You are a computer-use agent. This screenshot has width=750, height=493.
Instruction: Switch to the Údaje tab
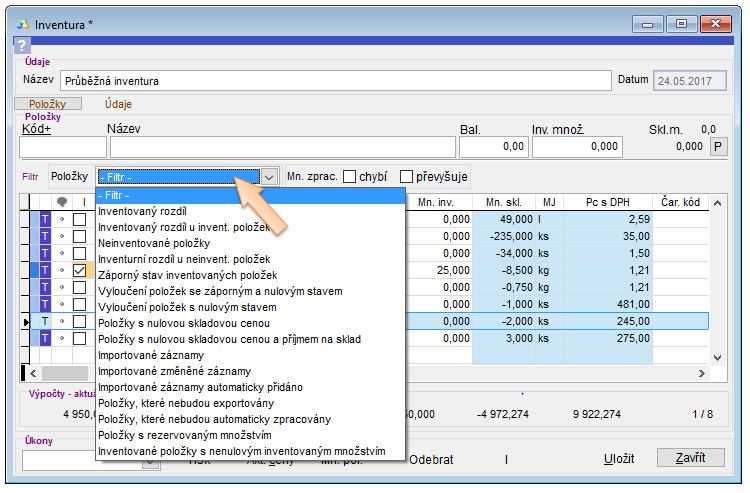click(118, 104)
